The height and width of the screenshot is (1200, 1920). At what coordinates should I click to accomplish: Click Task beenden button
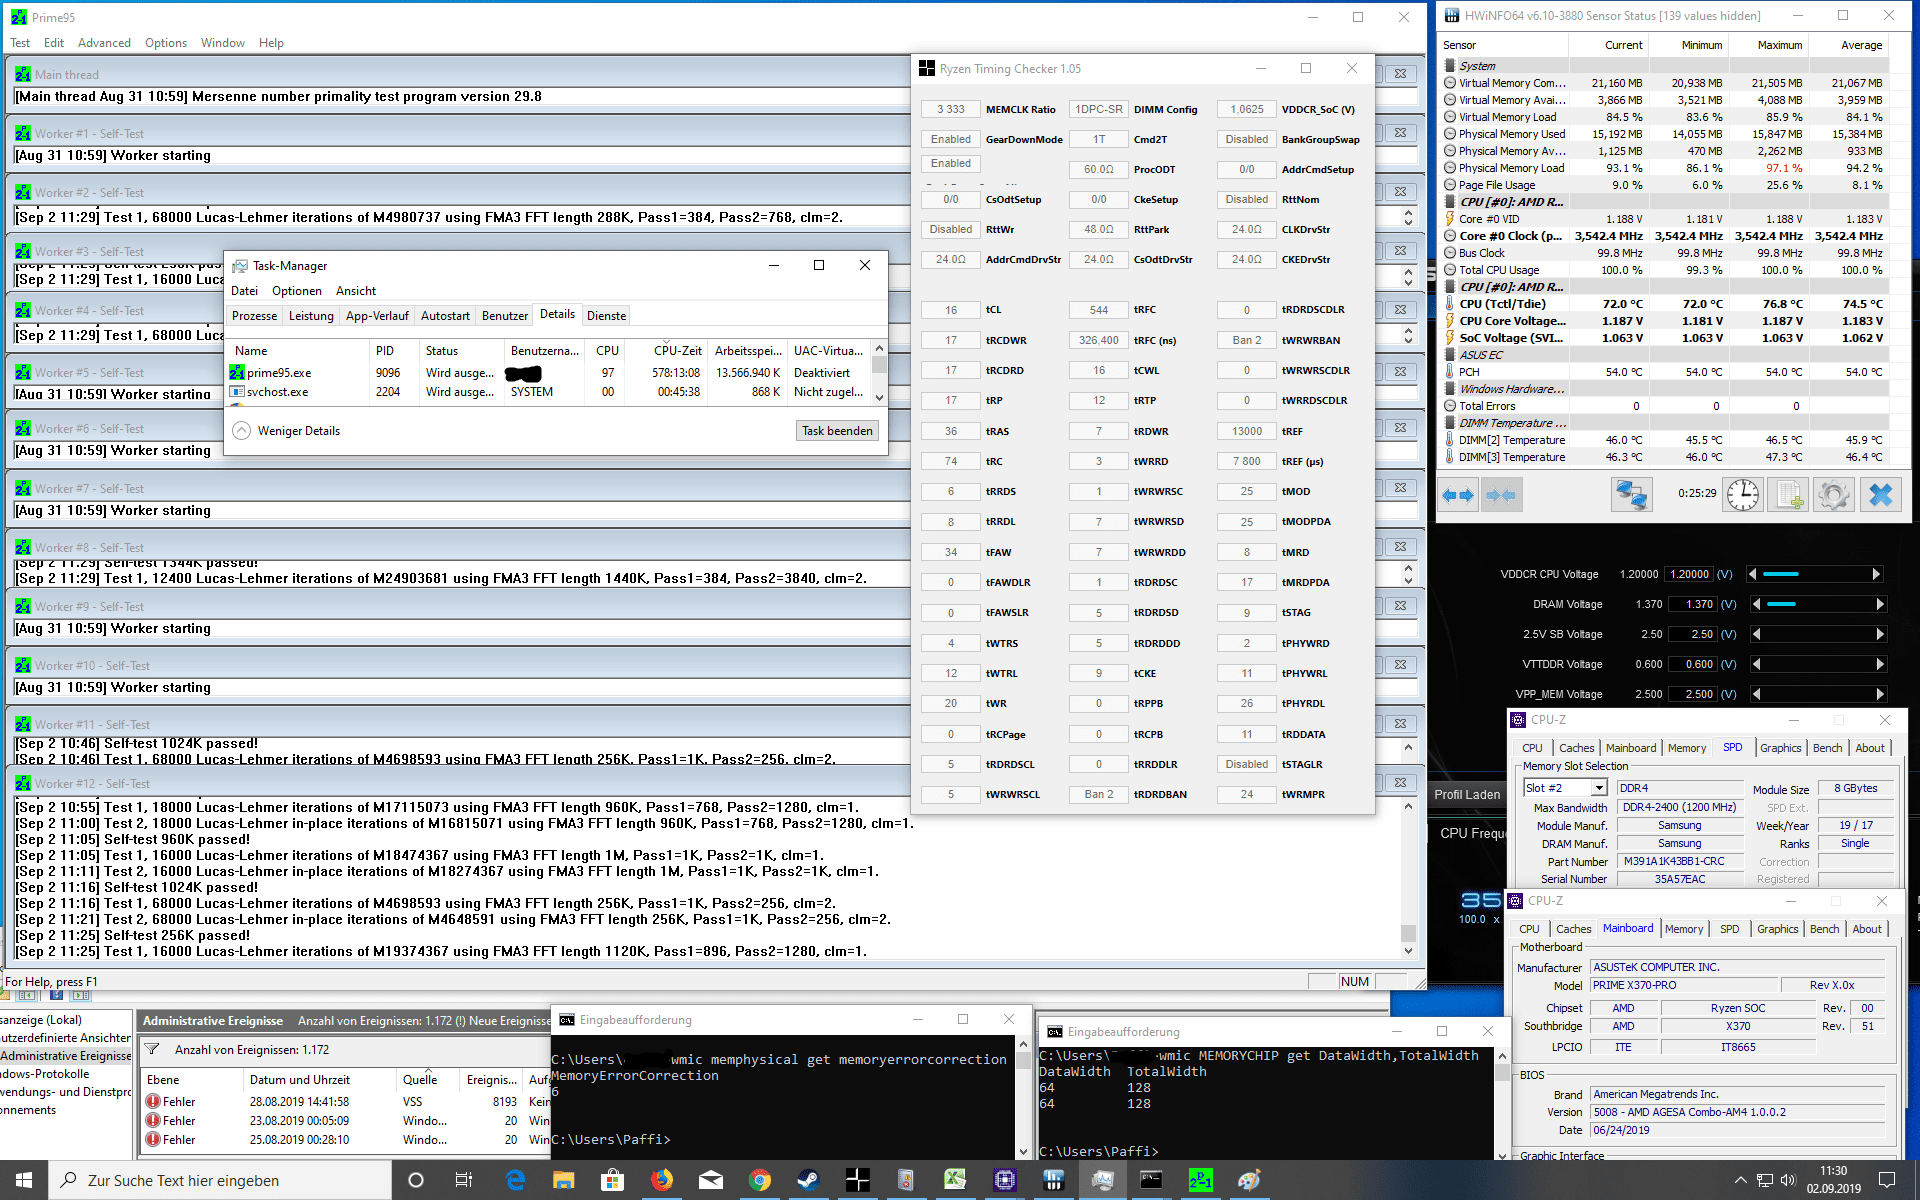[x=837, y=431]
